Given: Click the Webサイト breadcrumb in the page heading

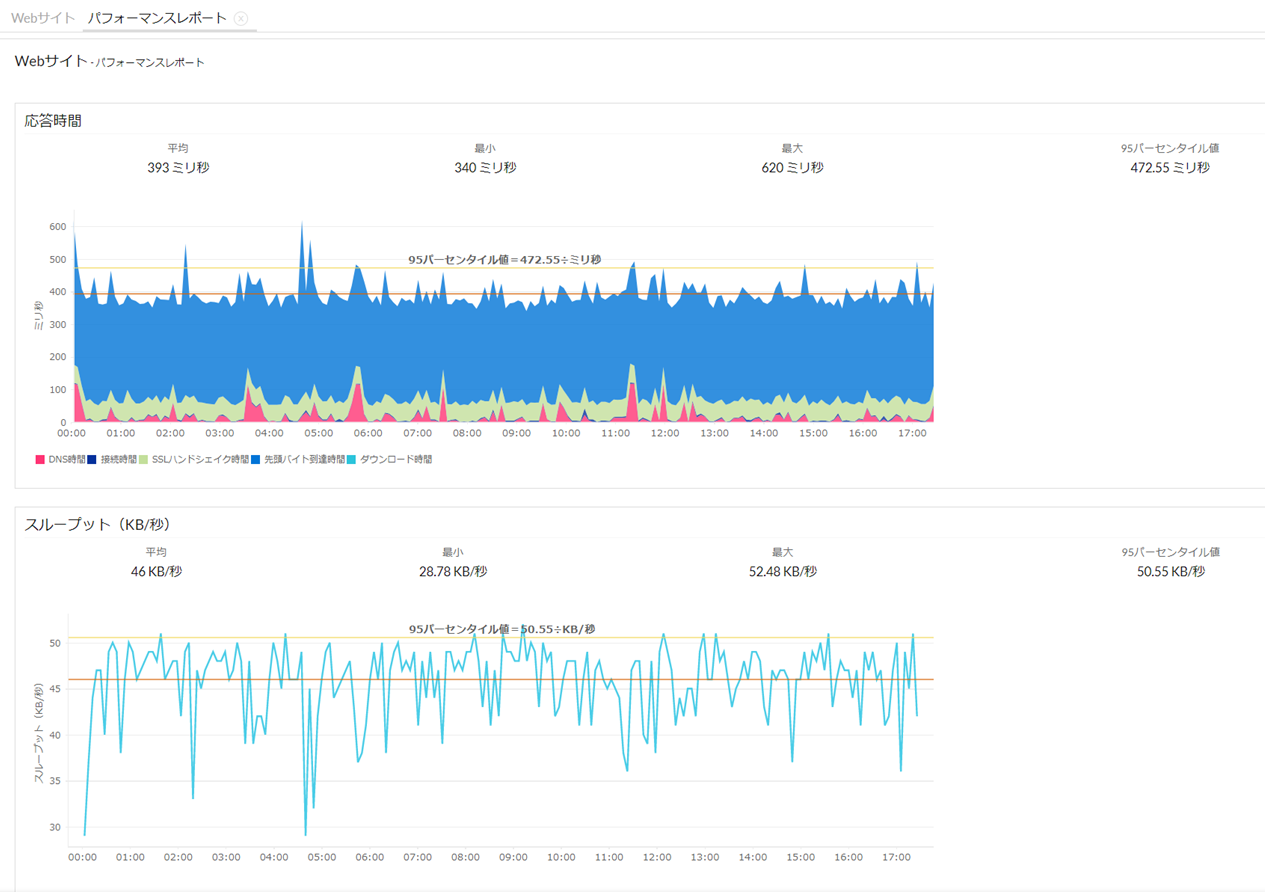Looking at the screenshot, I should (x=51, y=61).
